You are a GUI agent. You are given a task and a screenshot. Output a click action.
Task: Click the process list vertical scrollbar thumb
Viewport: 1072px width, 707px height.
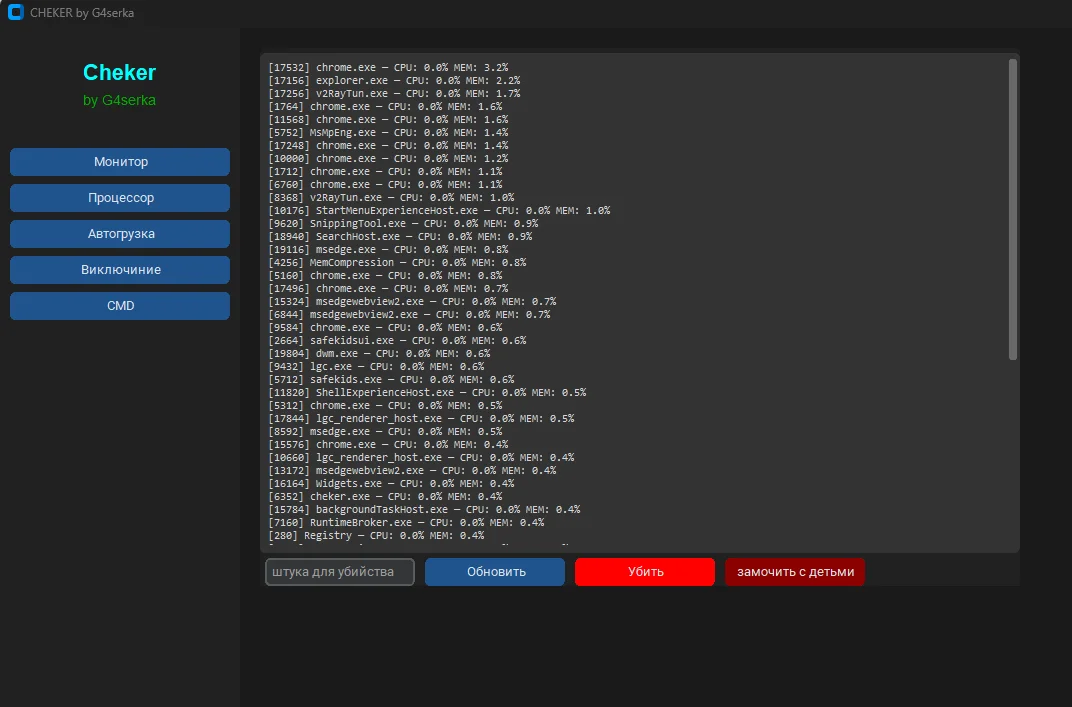(x=1013, y=210)
